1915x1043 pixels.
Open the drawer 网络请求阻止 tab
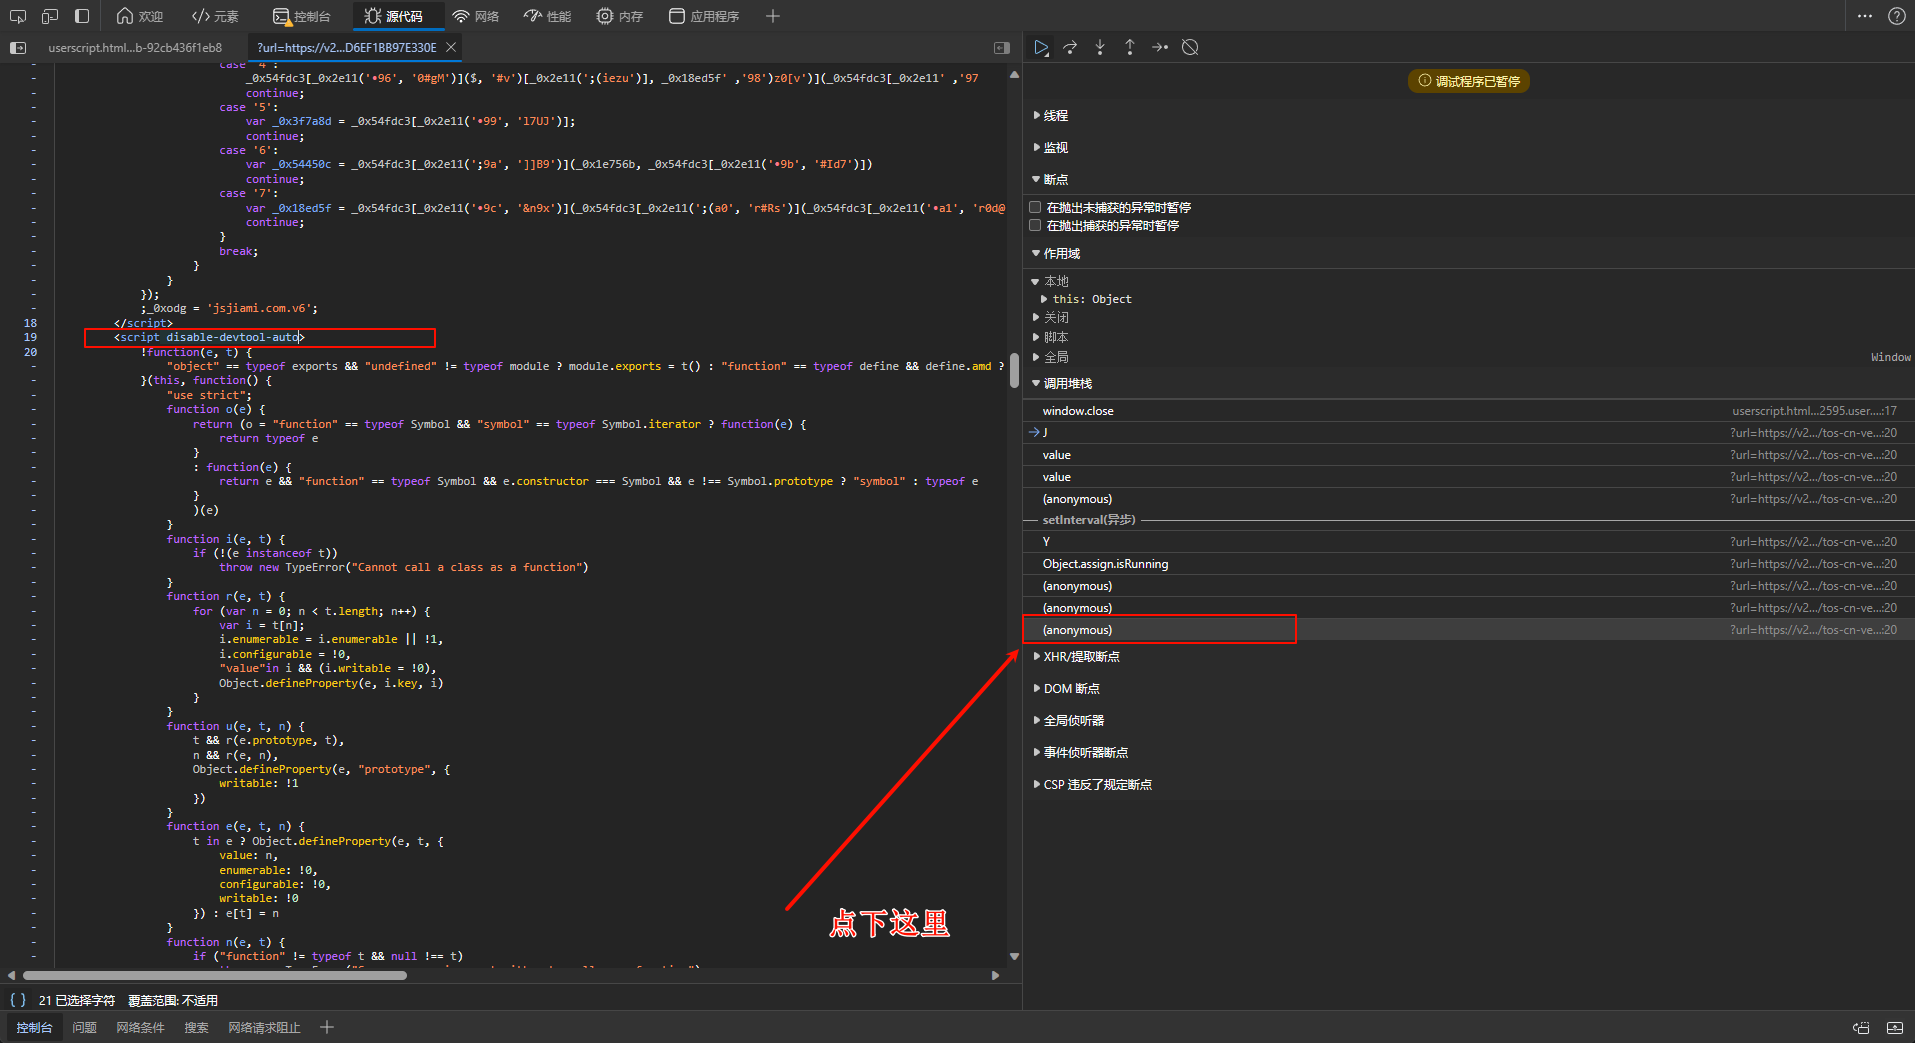click(264, 1028)
